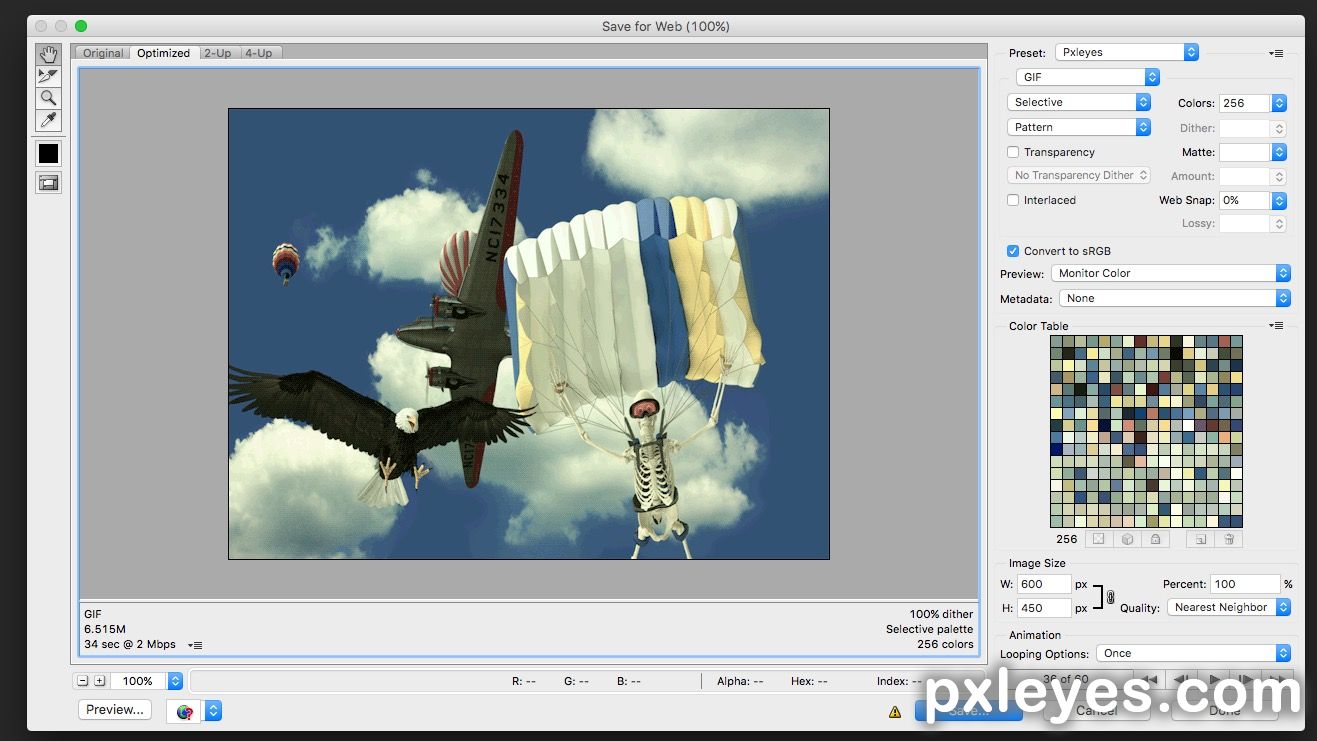Open the Colors count dropdown arrow
Image resolution: width=1317 pixels, height=741 pixels.
click(1279, 103)
